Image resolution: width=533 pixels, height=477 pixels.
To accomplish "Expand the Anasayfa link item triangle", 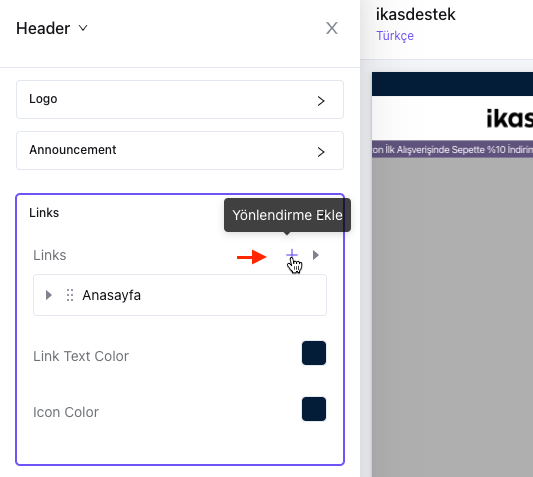I will click(49, 295).
